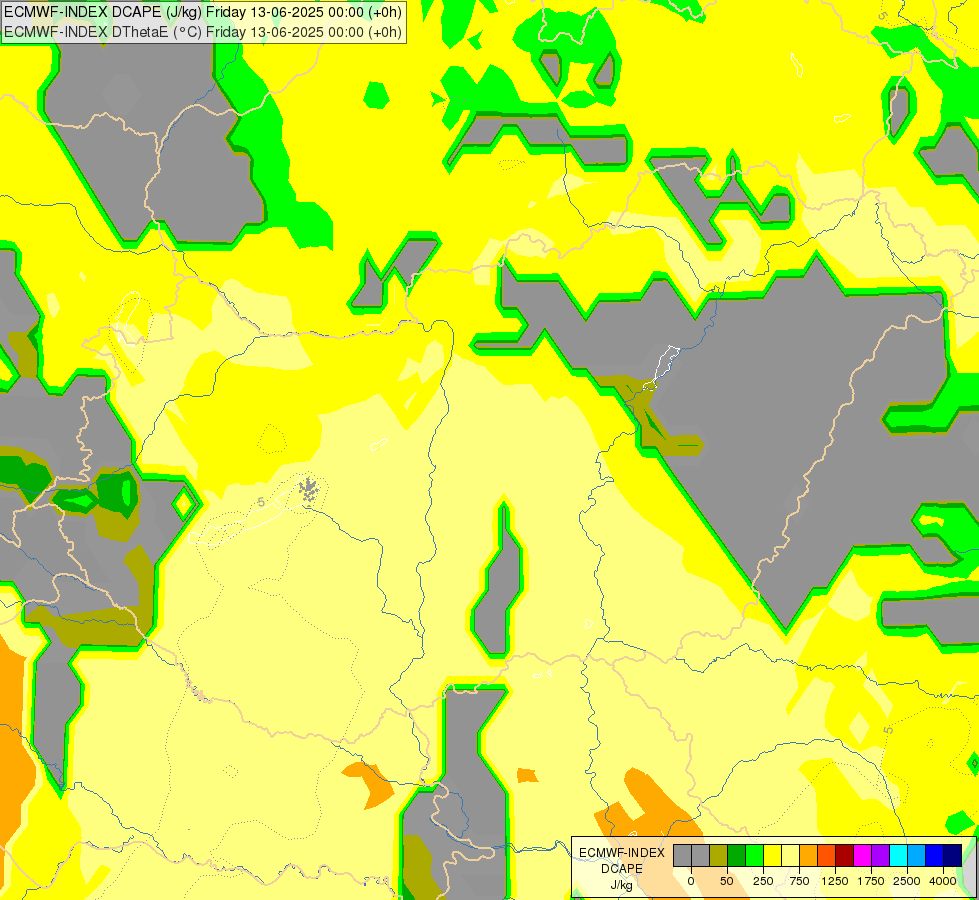Select the purple legend swatch

click(x=880, y=856)
